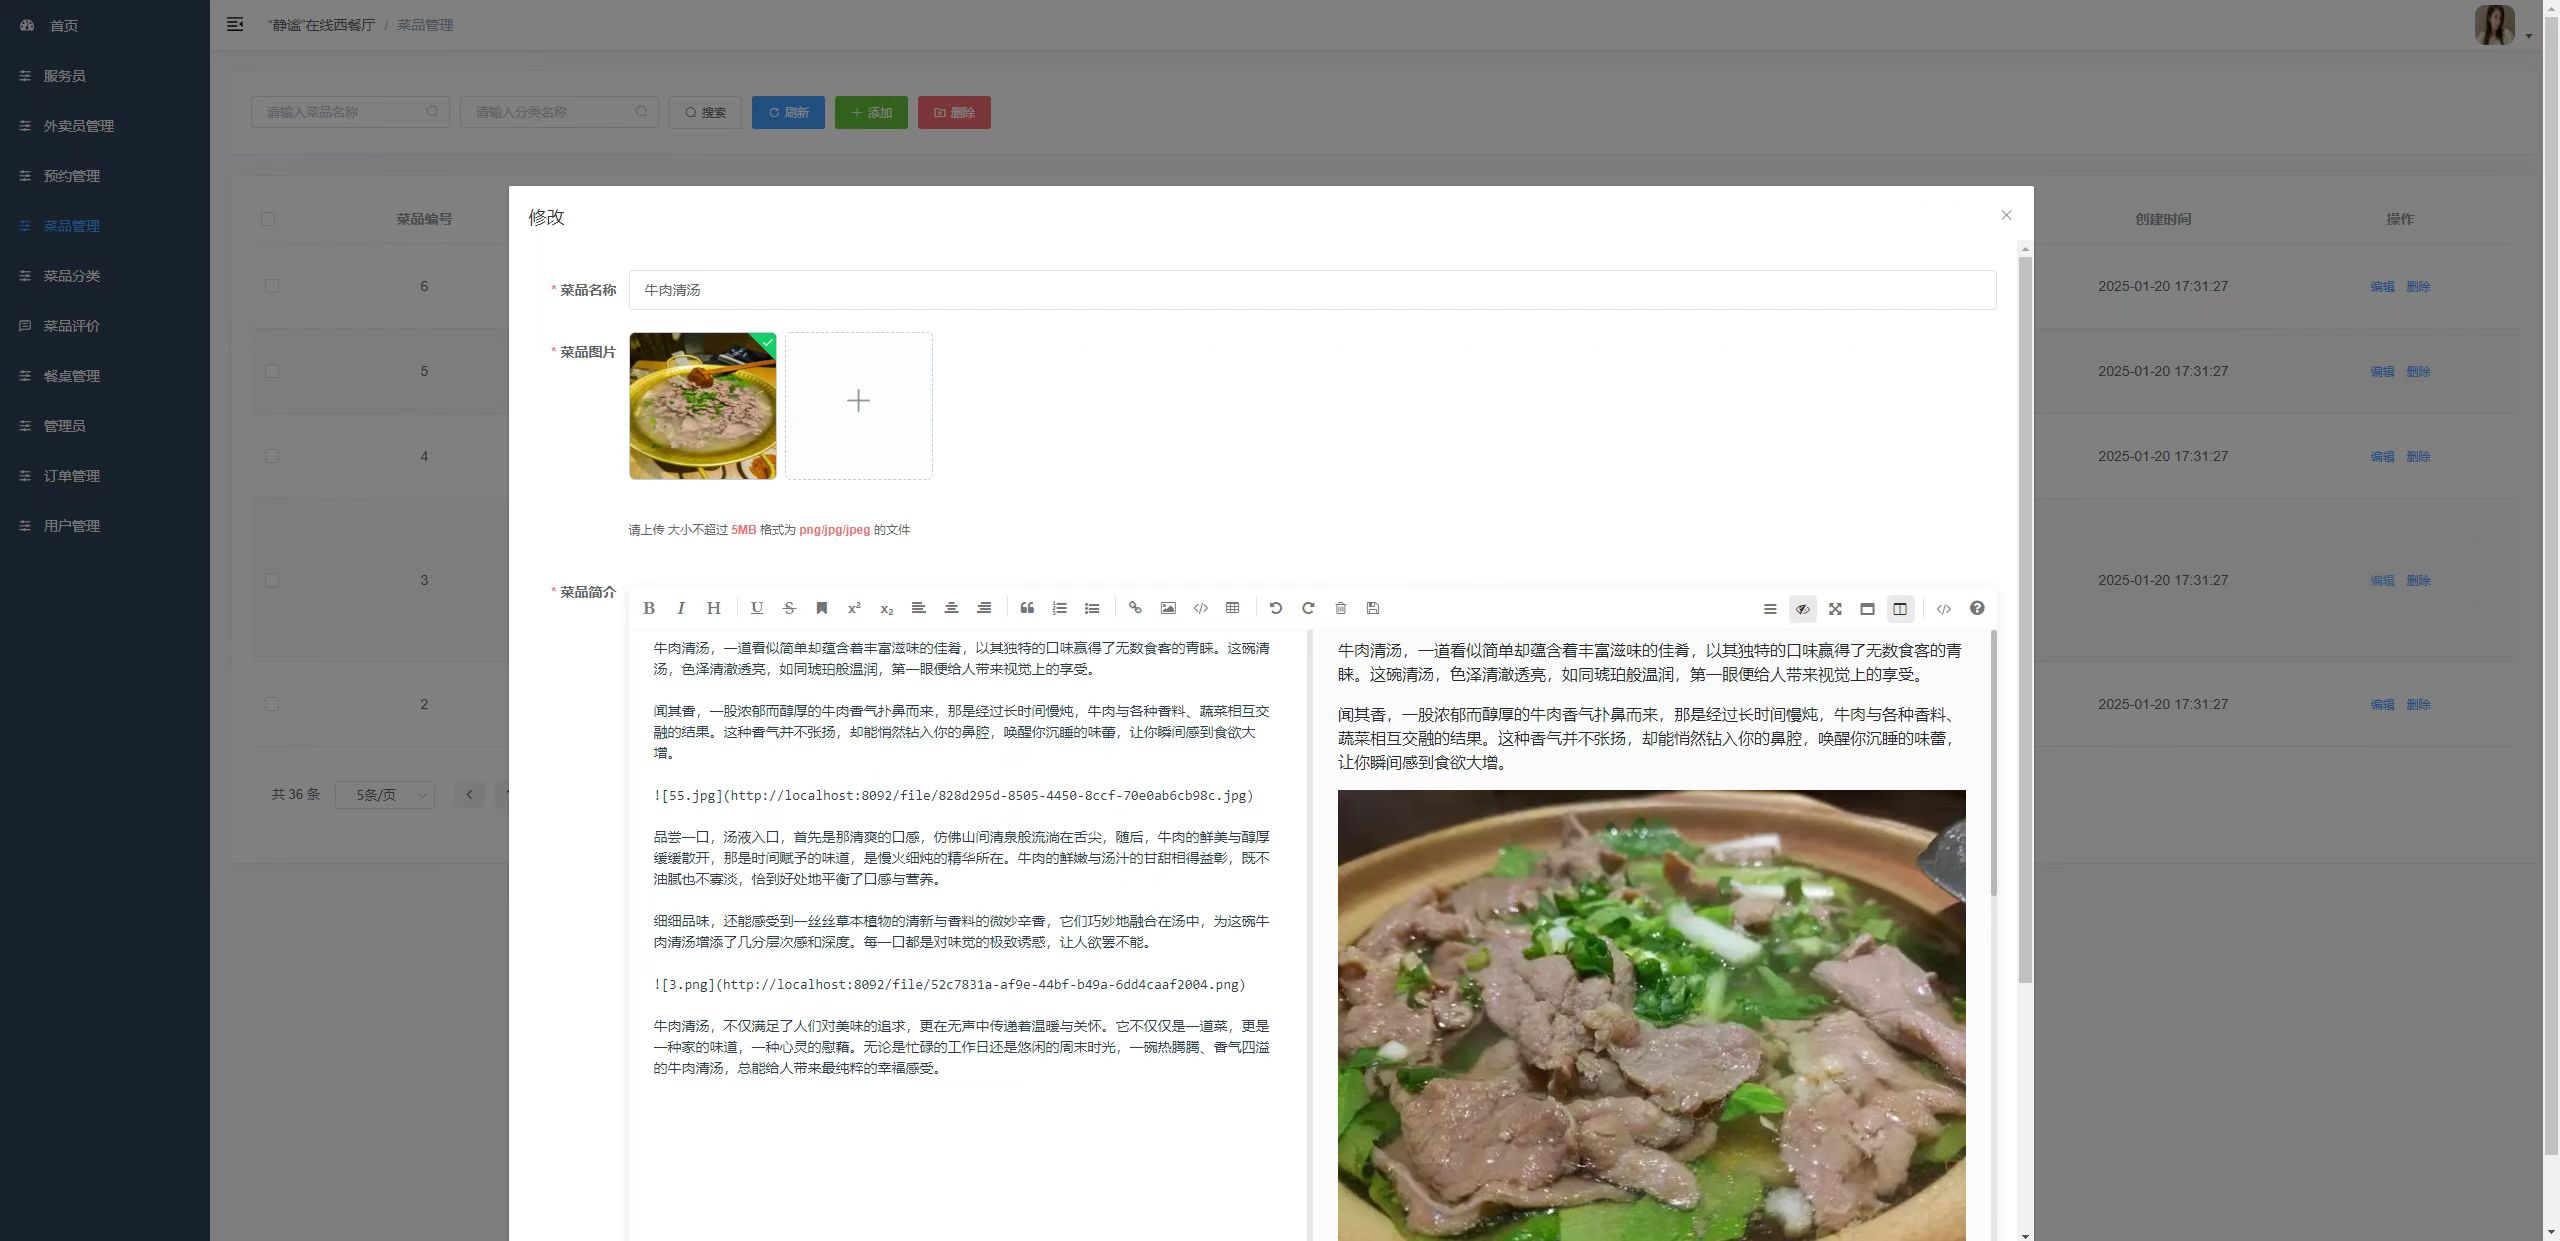Open 餐桌管理 in the sidebar

(x=105, y=376)
